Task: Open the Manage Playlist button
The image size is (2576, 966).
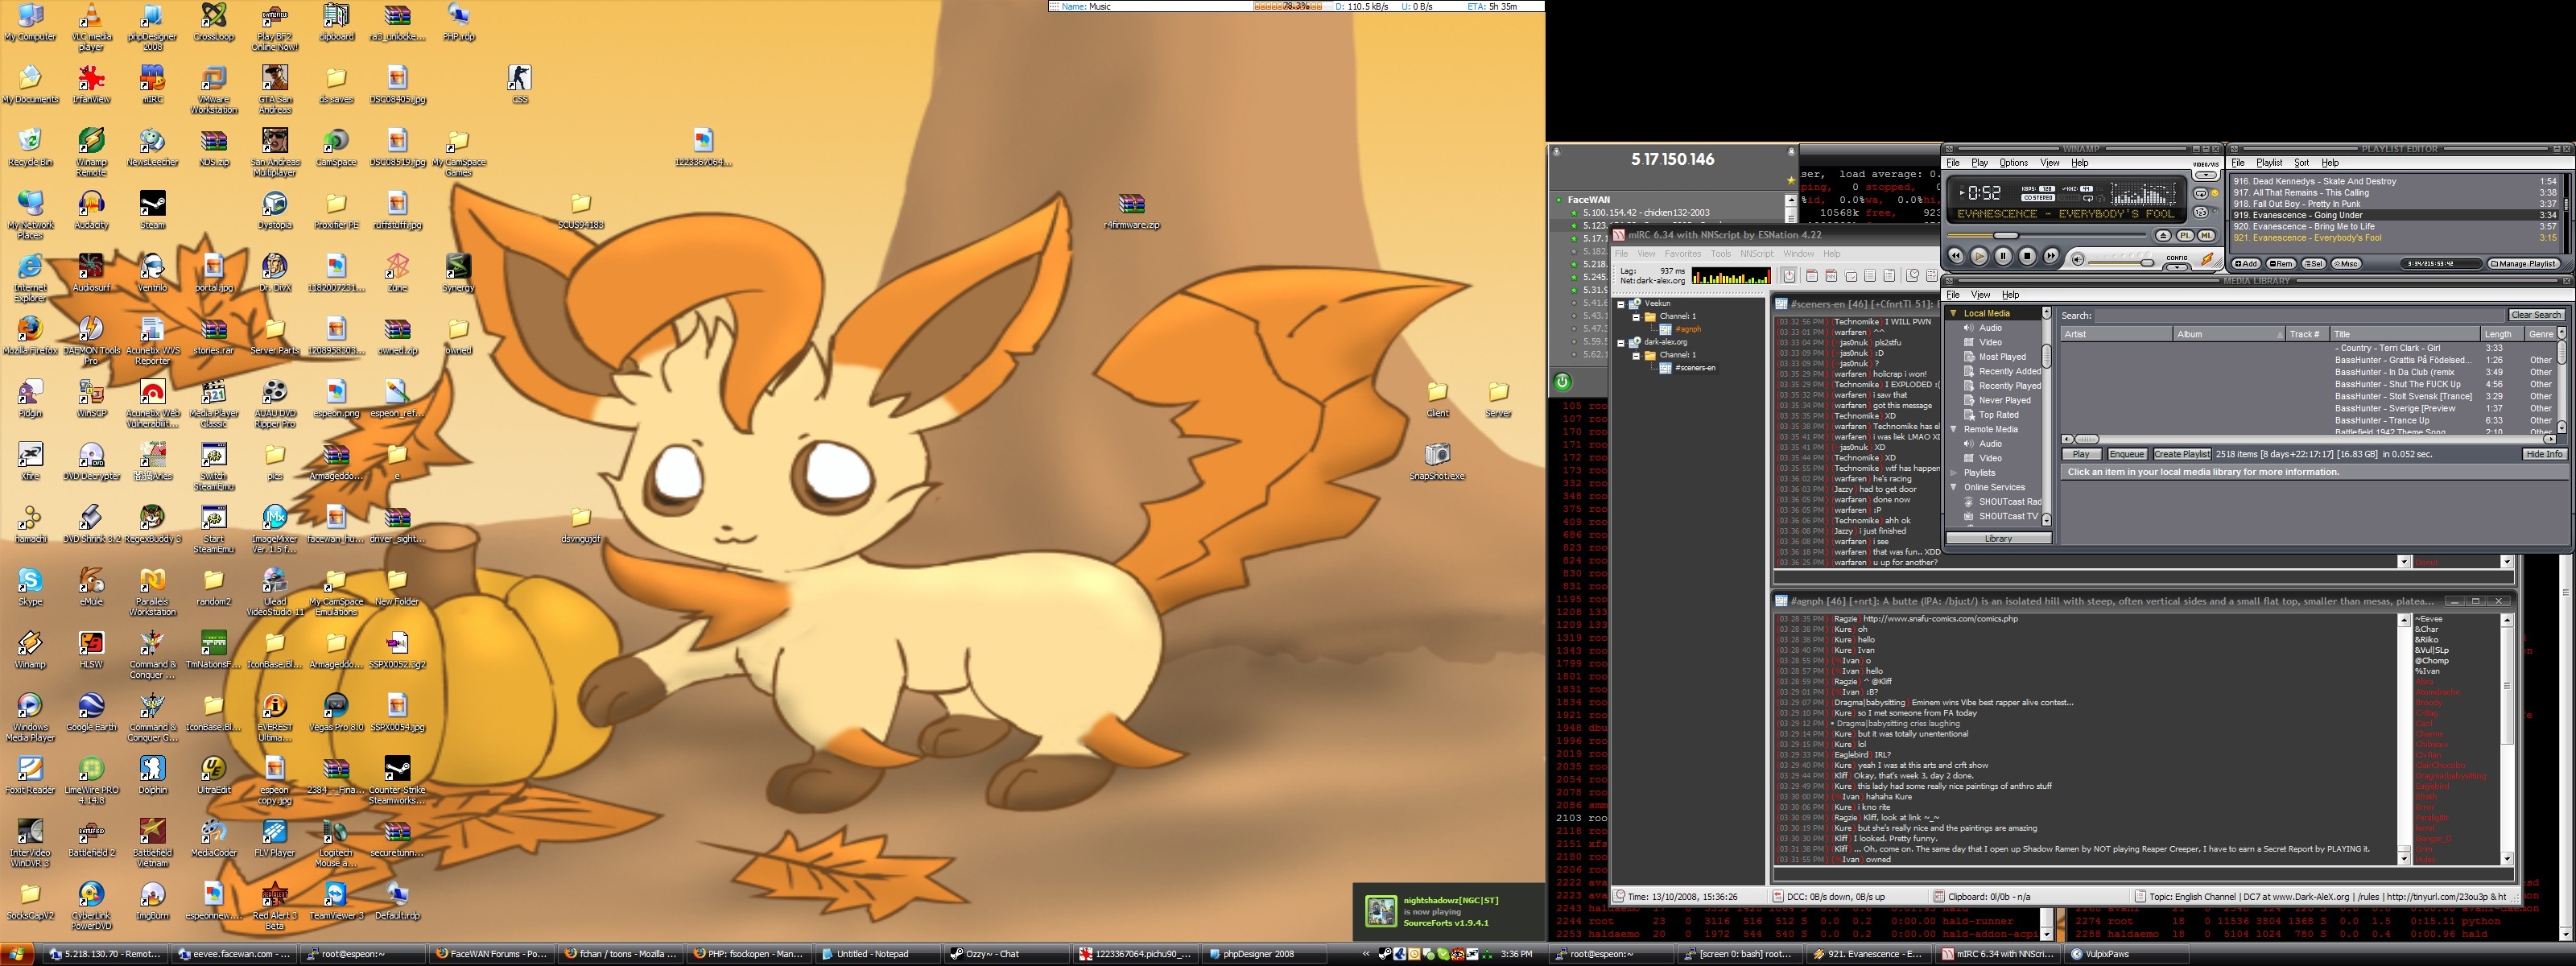Action: click(2525, 264)
